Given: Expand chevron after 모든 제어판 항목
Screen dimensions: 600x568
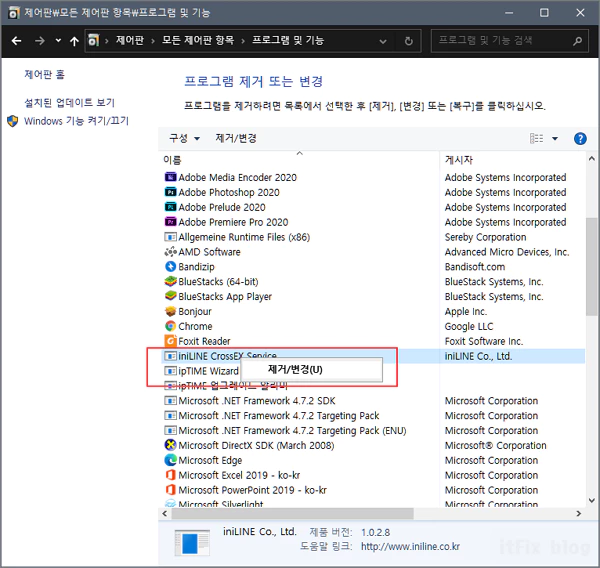Looking at the screenshot, I should 243,41.
